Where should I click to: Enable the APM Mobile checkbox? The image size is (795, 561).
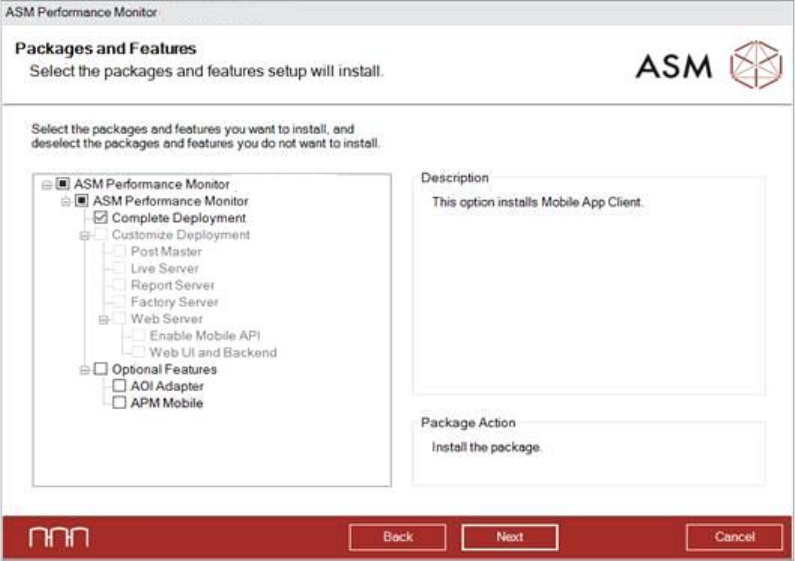click(x=119, y=402)
